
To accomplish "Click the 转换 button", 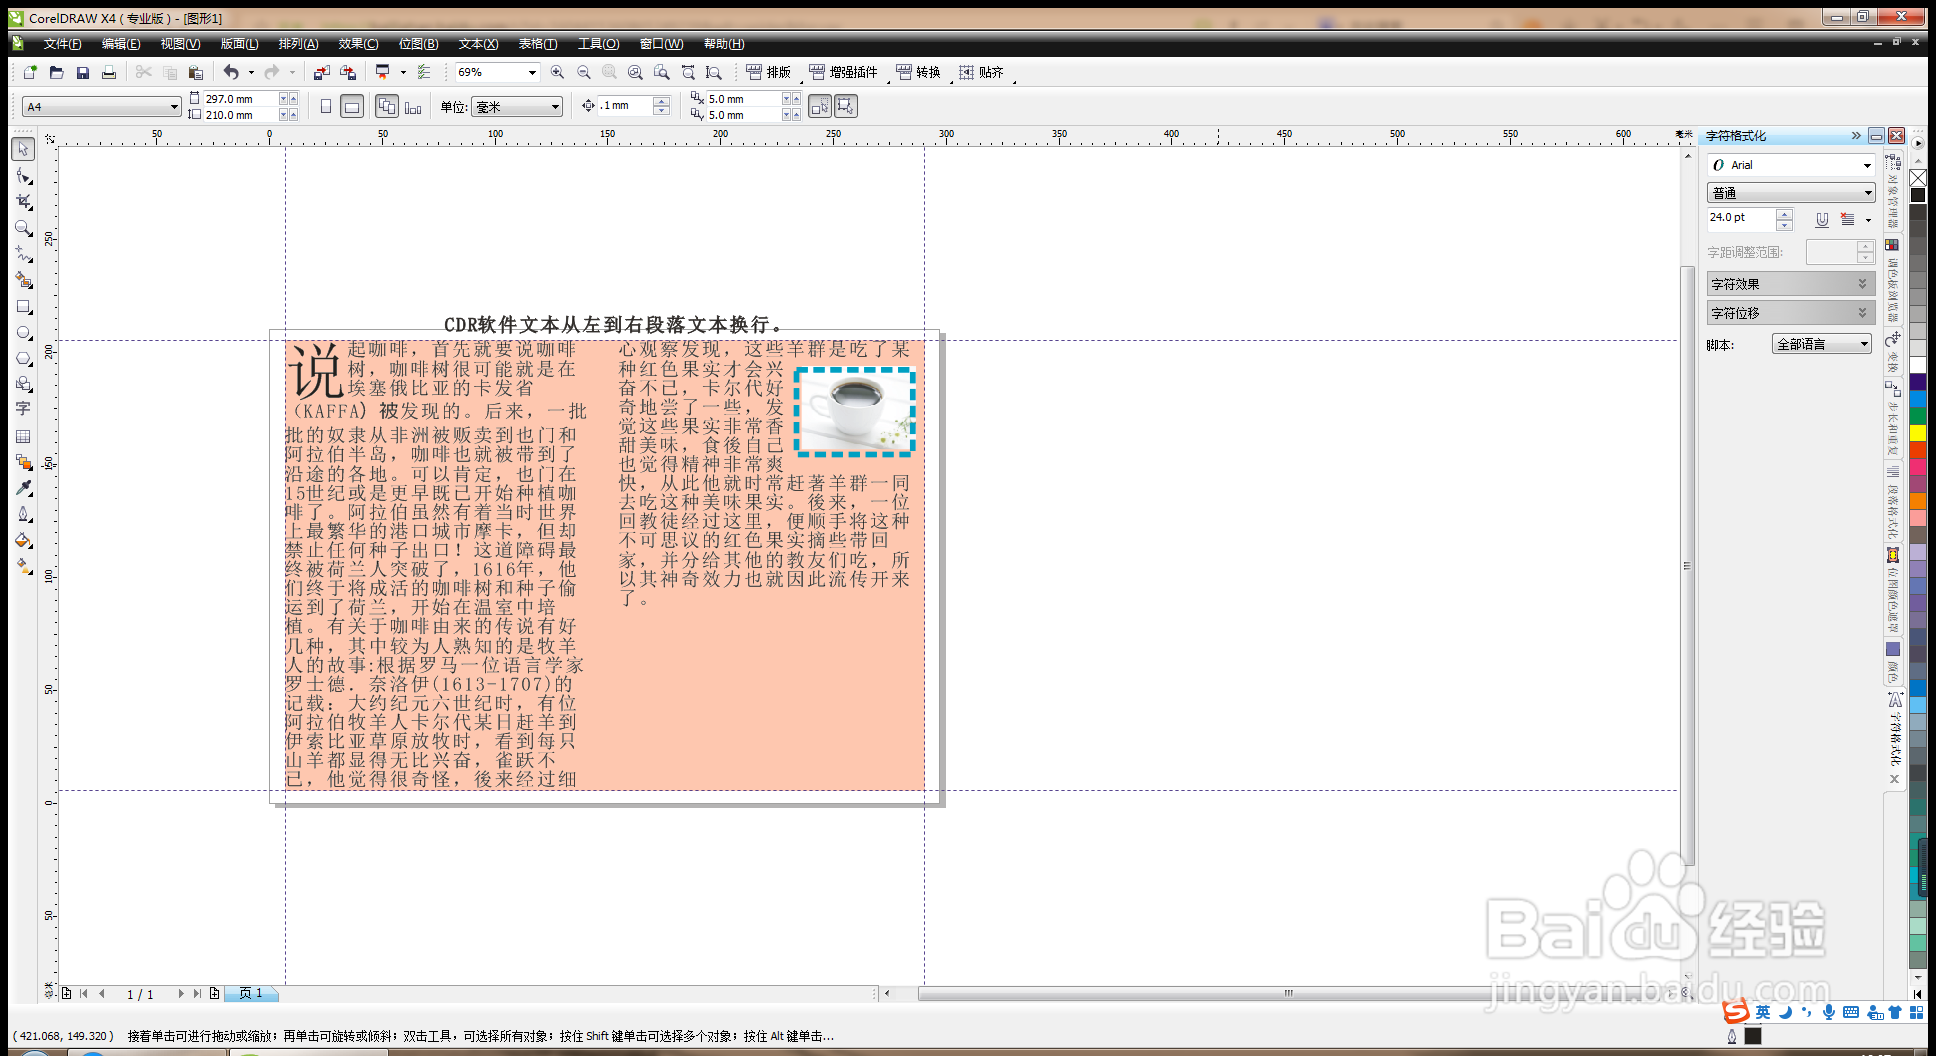I will (918, 72).
